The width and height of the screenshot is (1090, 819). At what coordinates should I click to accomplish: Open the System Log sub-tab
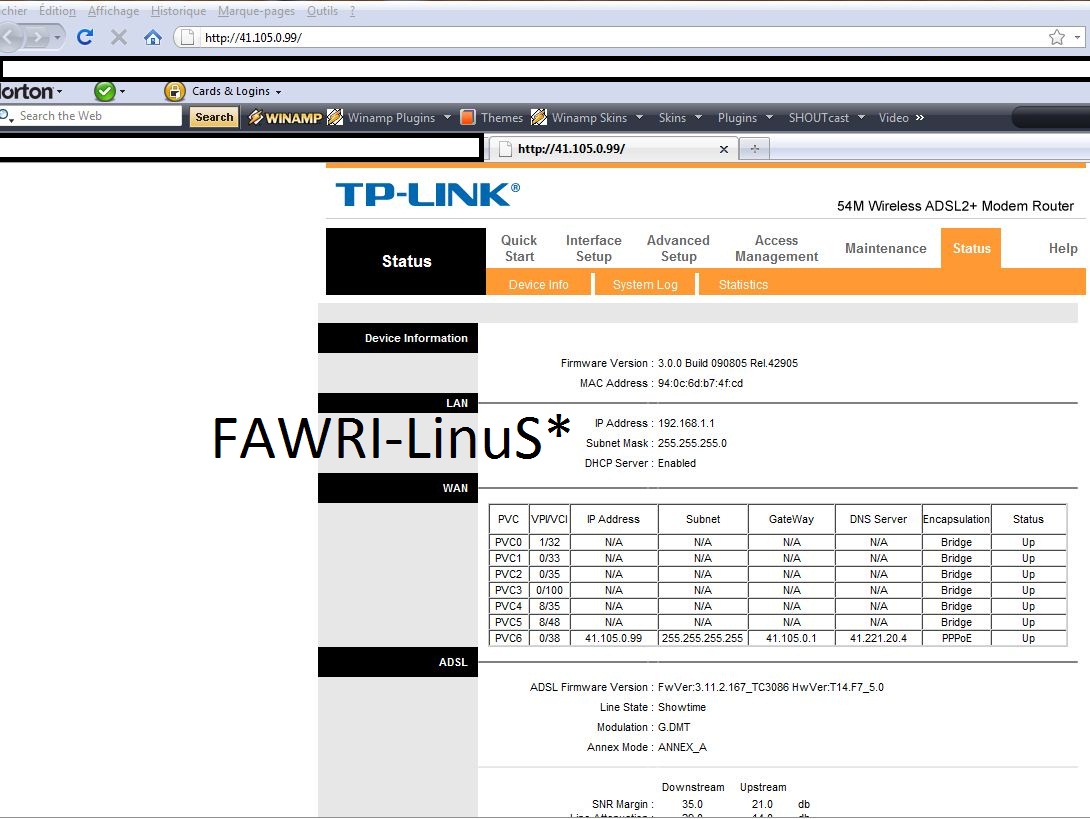click(x=645, y=285)
